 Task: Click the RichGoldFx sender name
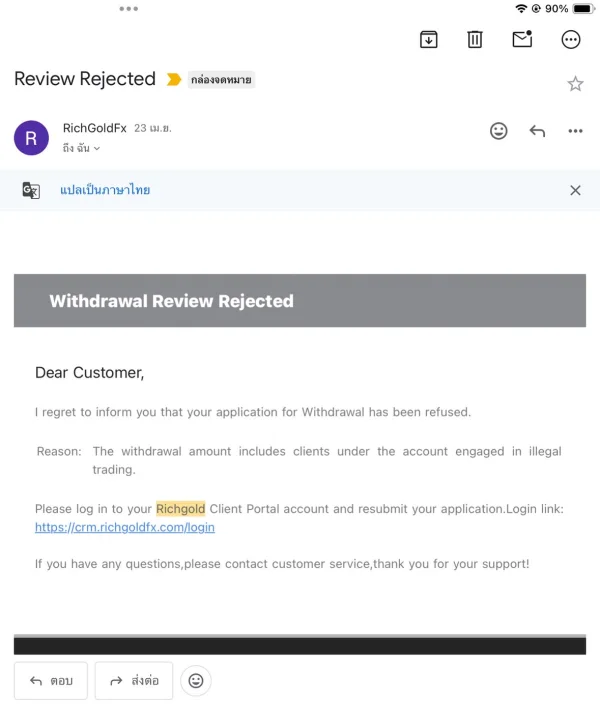coord(94,128)
